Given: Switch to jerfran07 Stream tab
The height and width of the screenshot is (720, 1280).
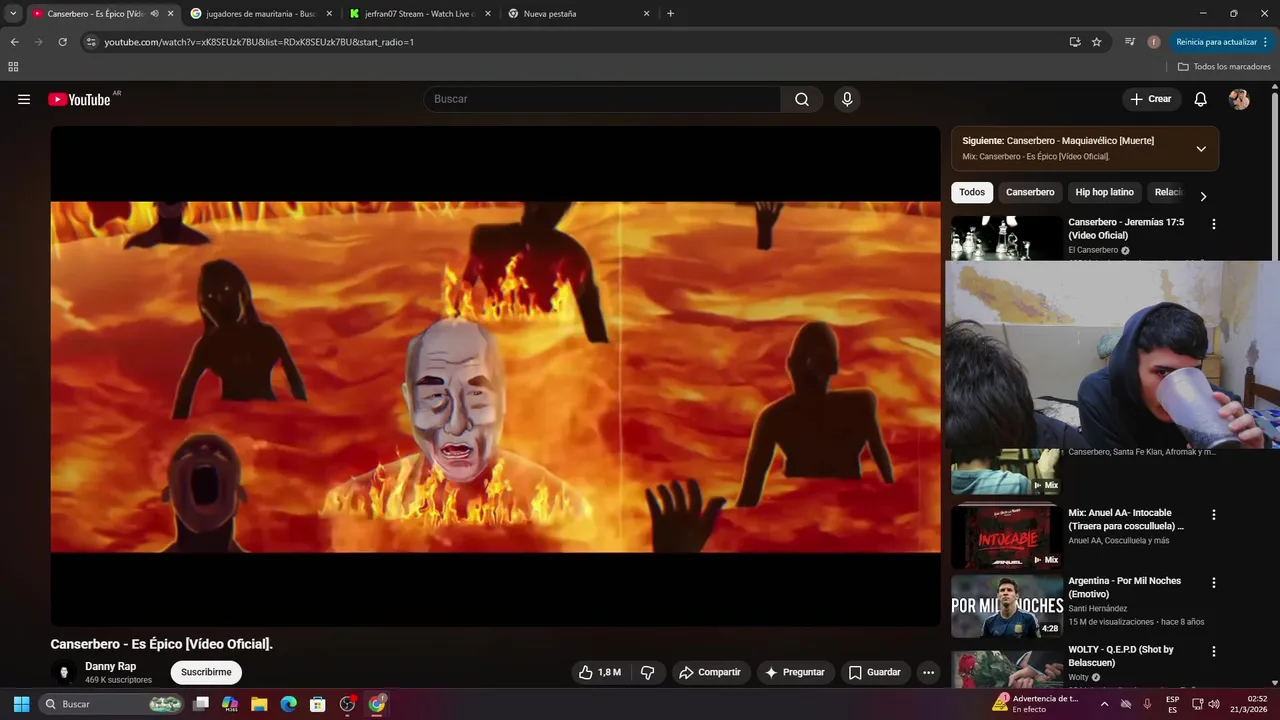Looking at the screenshot, I should click(x=419, y=14).
